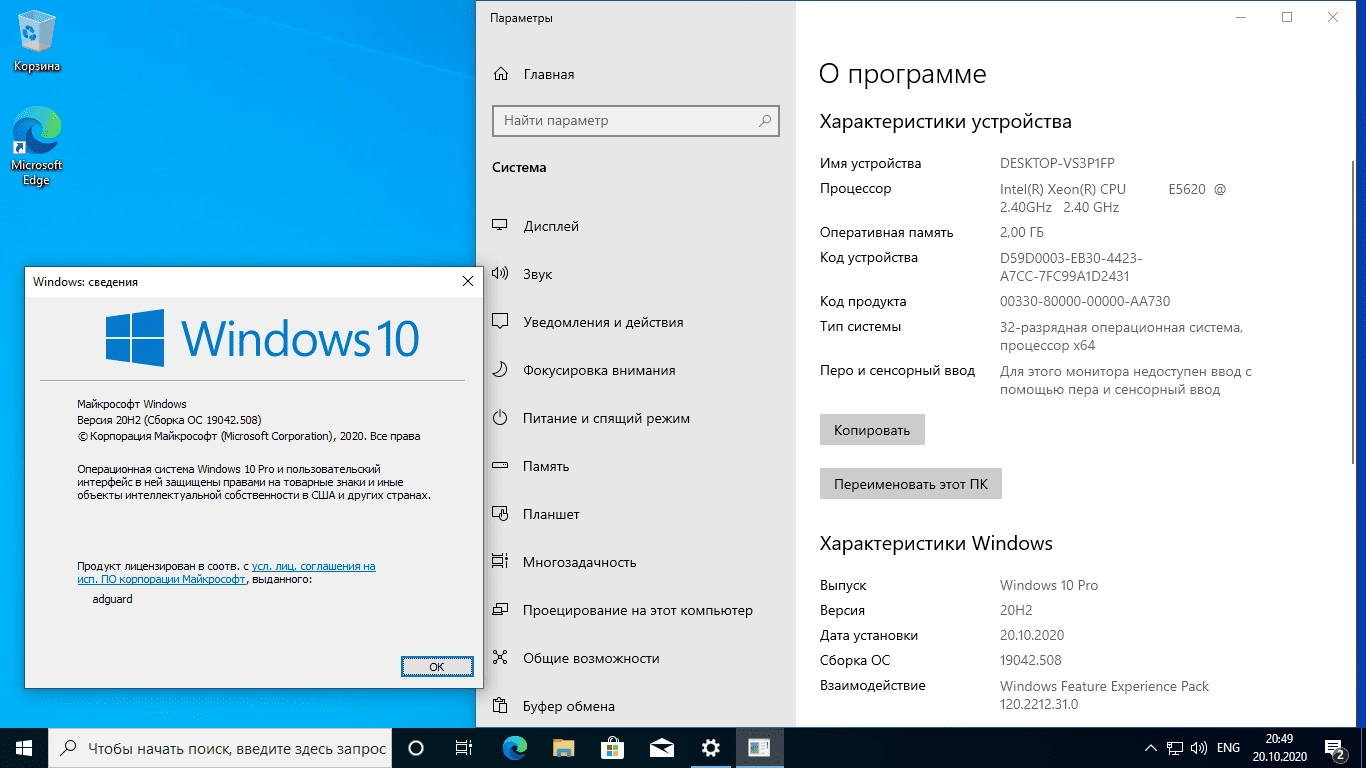Screen dimensions: 1366x768
Task: Open File Explorer from the taskbar
Action: [564, 748]
